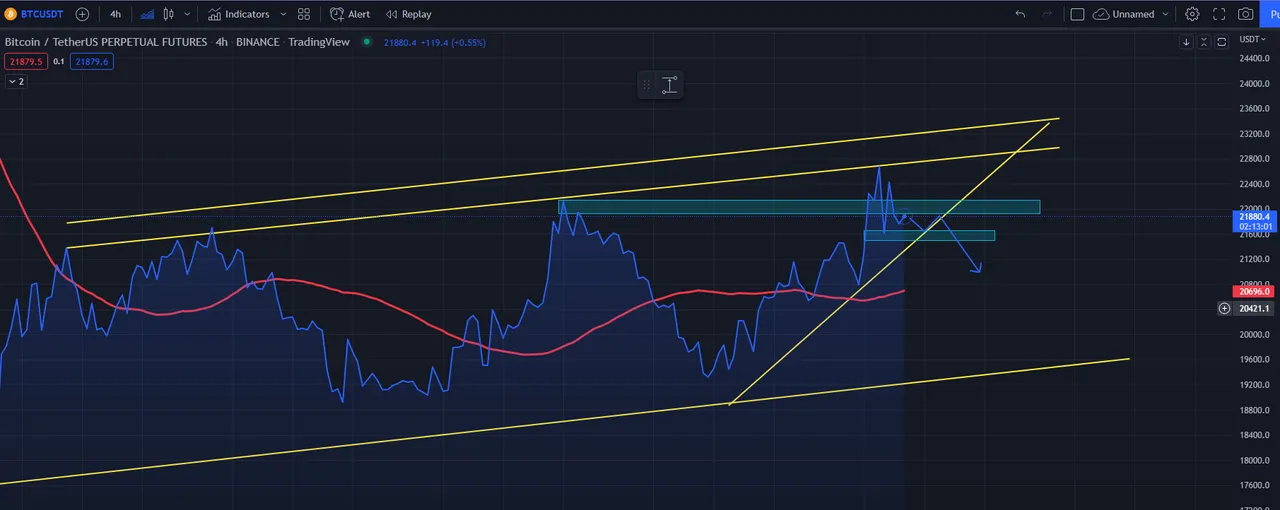Click the measure tool icon in floating toolbar
Screen dimensions: 1280x510
pyautogui.click(x=669, y=85)
